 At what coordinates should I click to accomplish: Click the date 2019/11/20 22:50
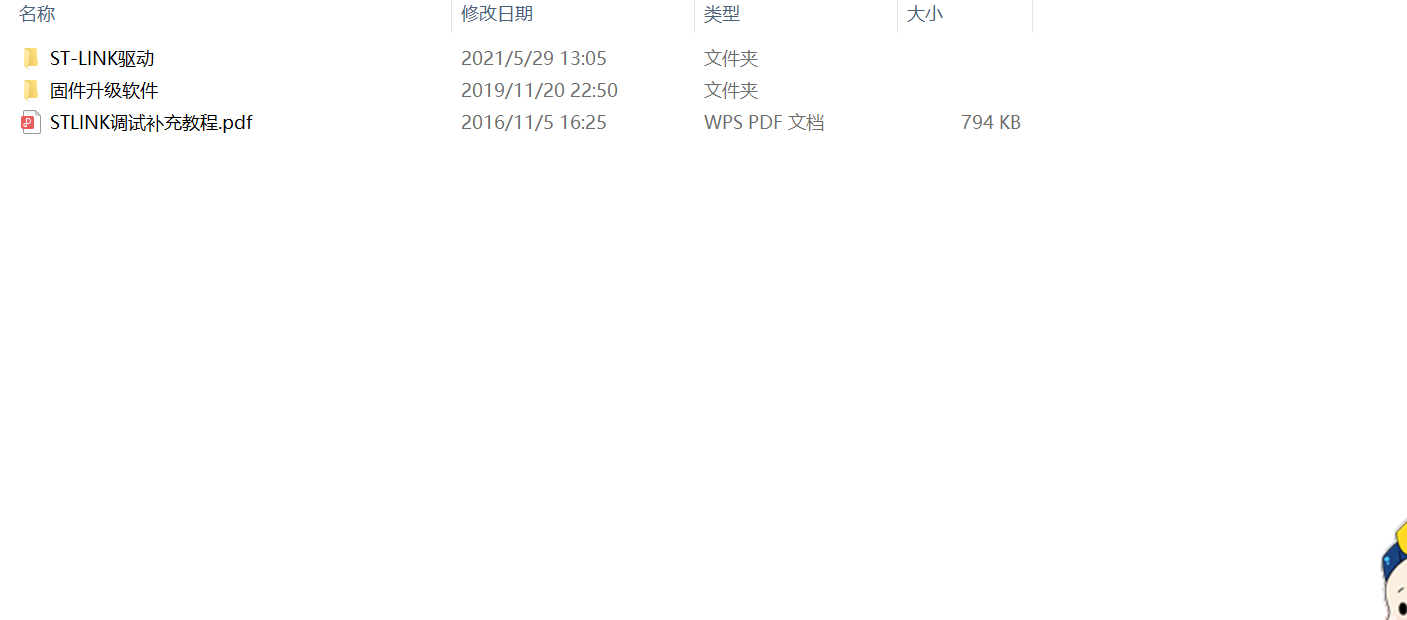coord(539,90)
